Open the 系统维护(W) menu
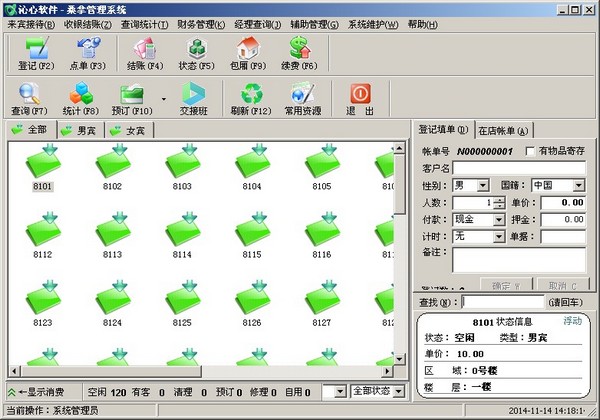Image resolution: width=600 pixels, height=420 pixels. tap(373, 24)
